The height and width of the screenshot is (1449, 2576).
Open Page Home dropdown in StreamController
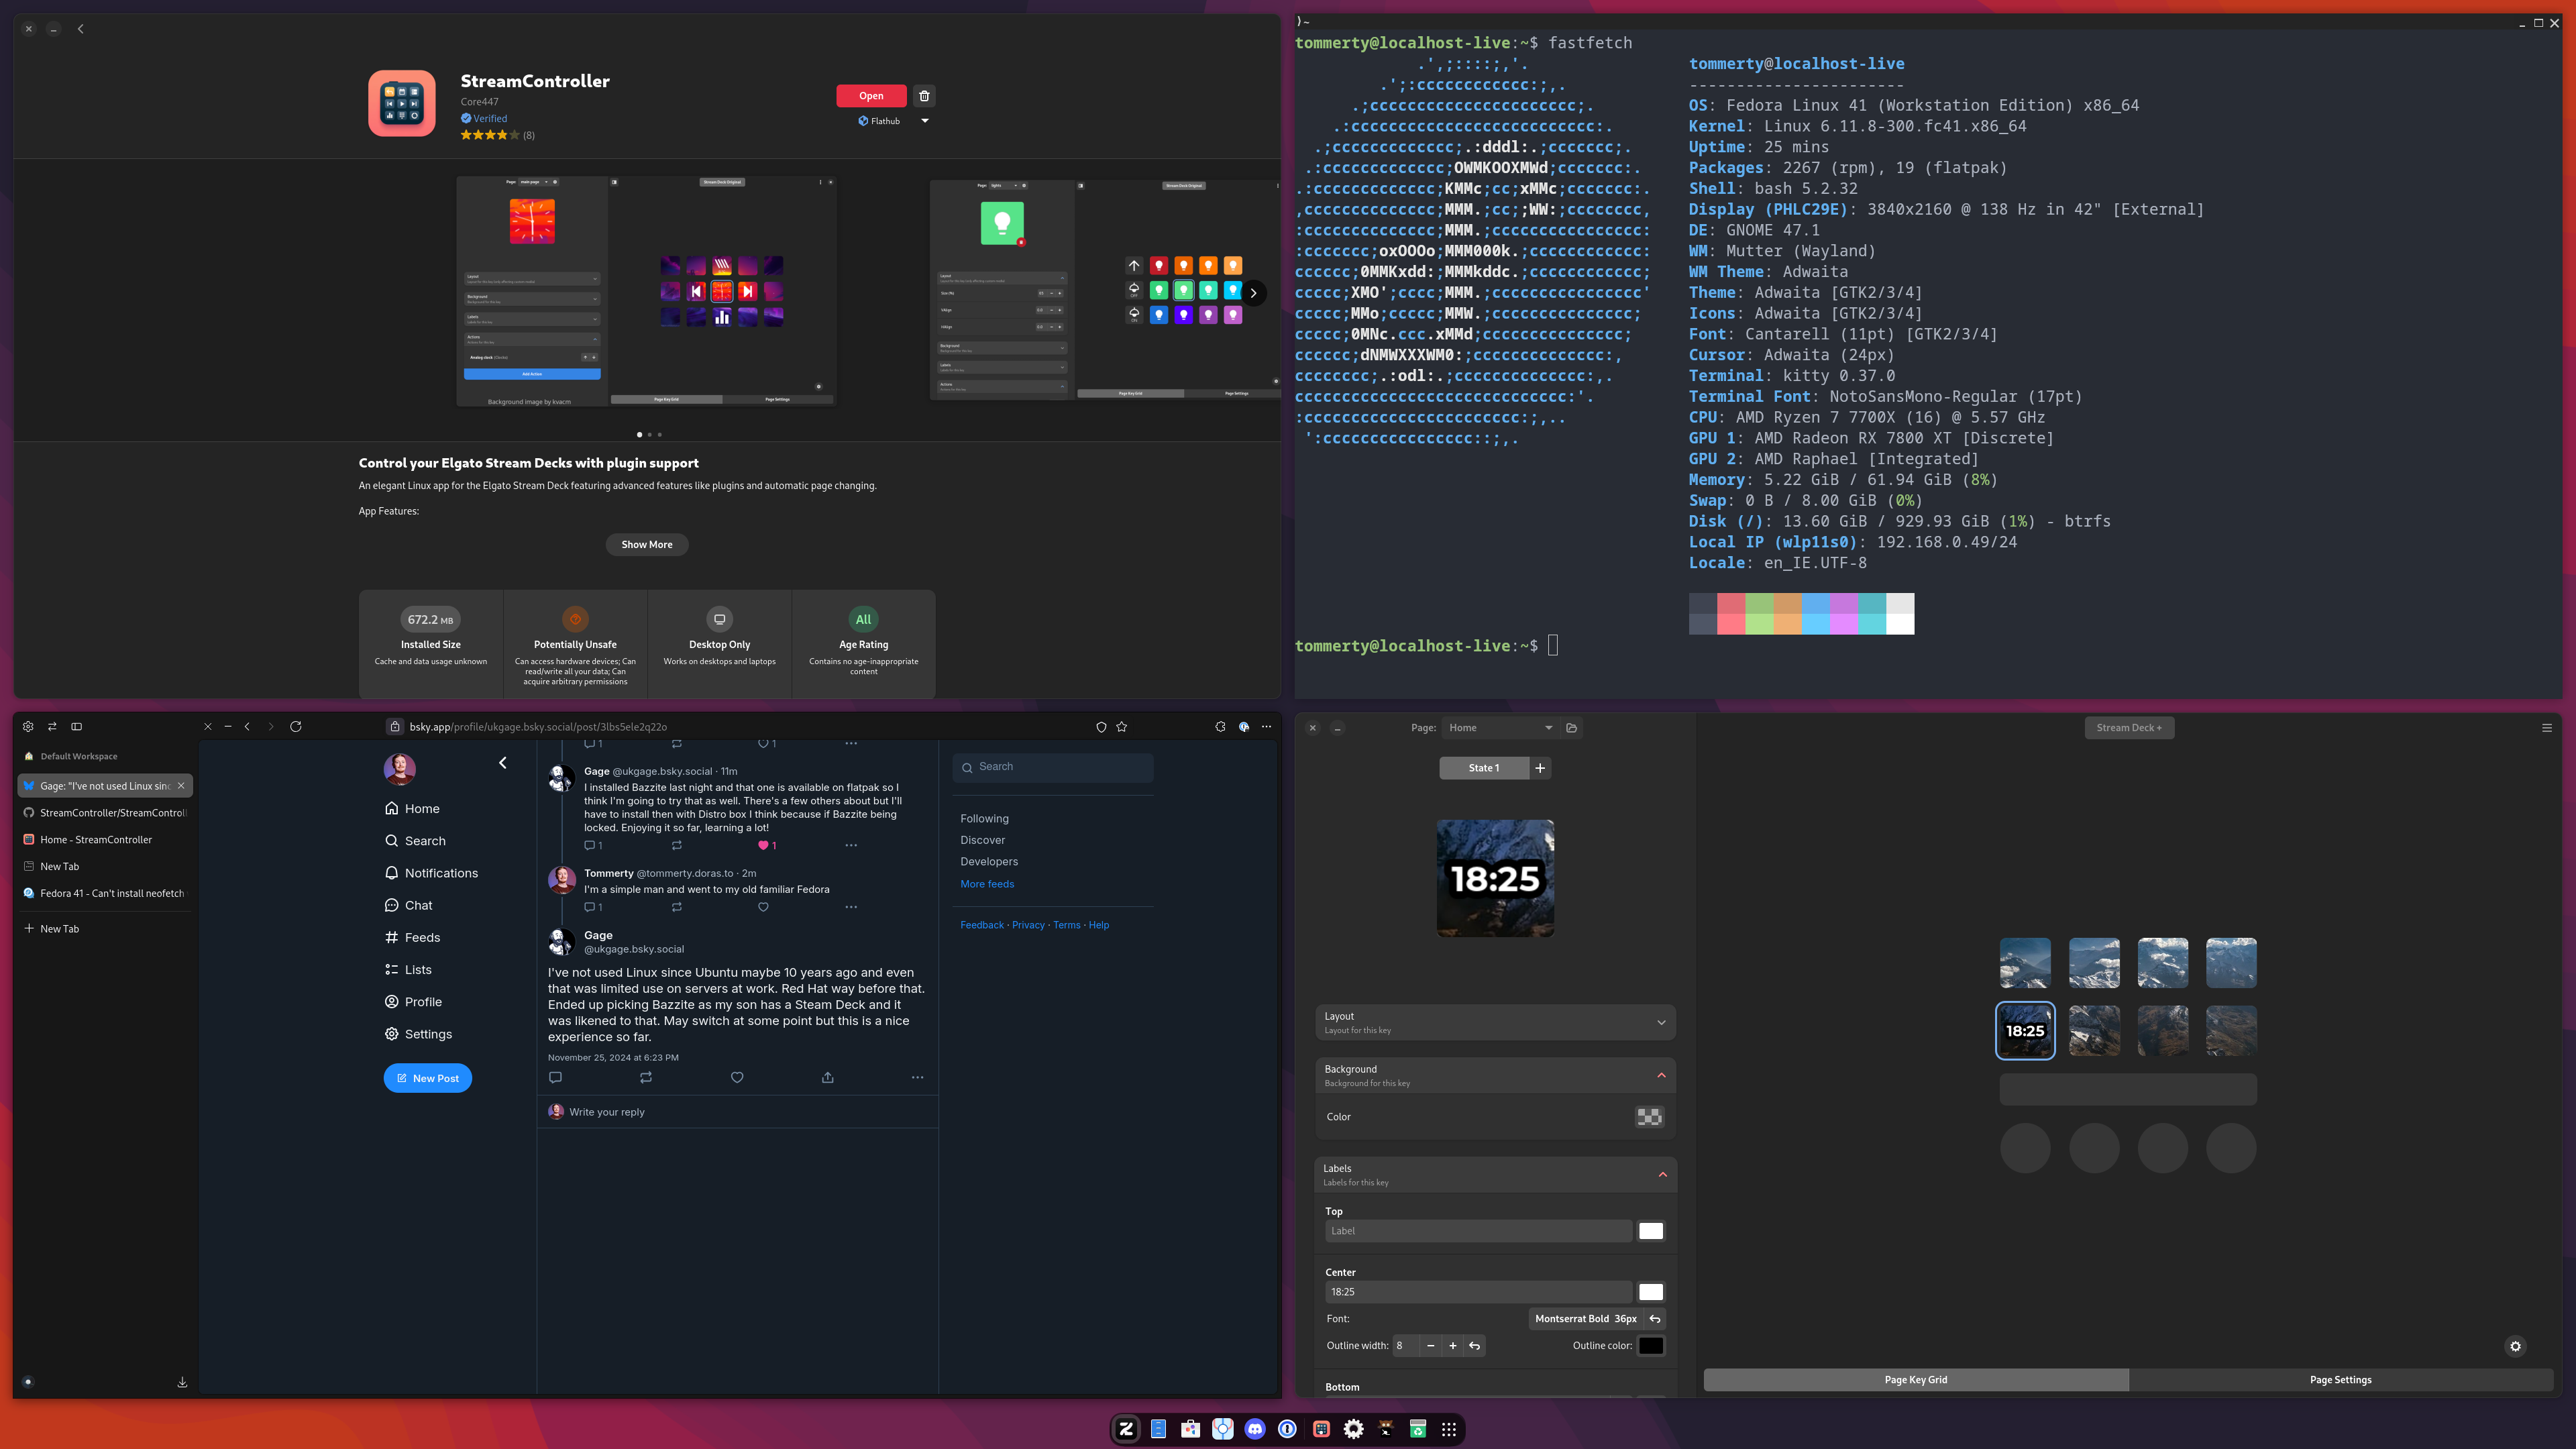tap(1500, 728)
